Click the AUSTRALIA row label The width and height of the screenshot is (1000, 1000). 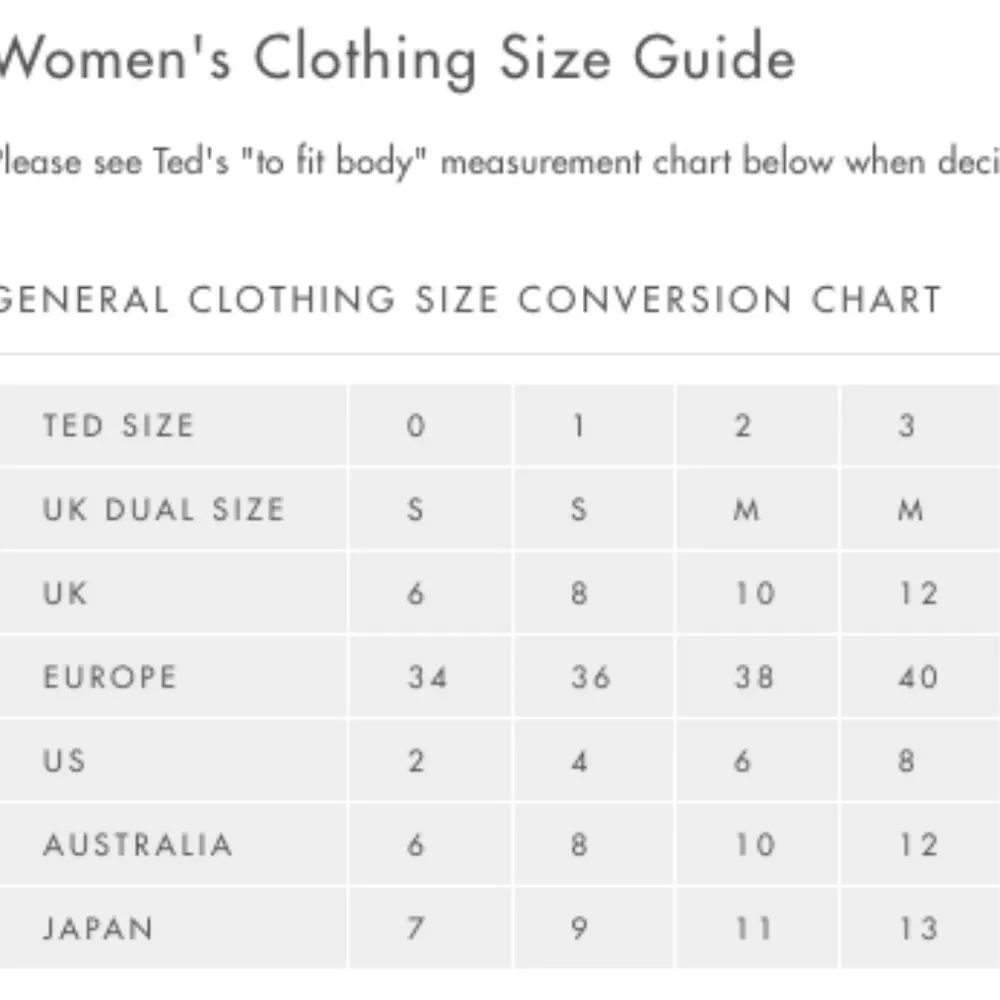pos(137,845)
